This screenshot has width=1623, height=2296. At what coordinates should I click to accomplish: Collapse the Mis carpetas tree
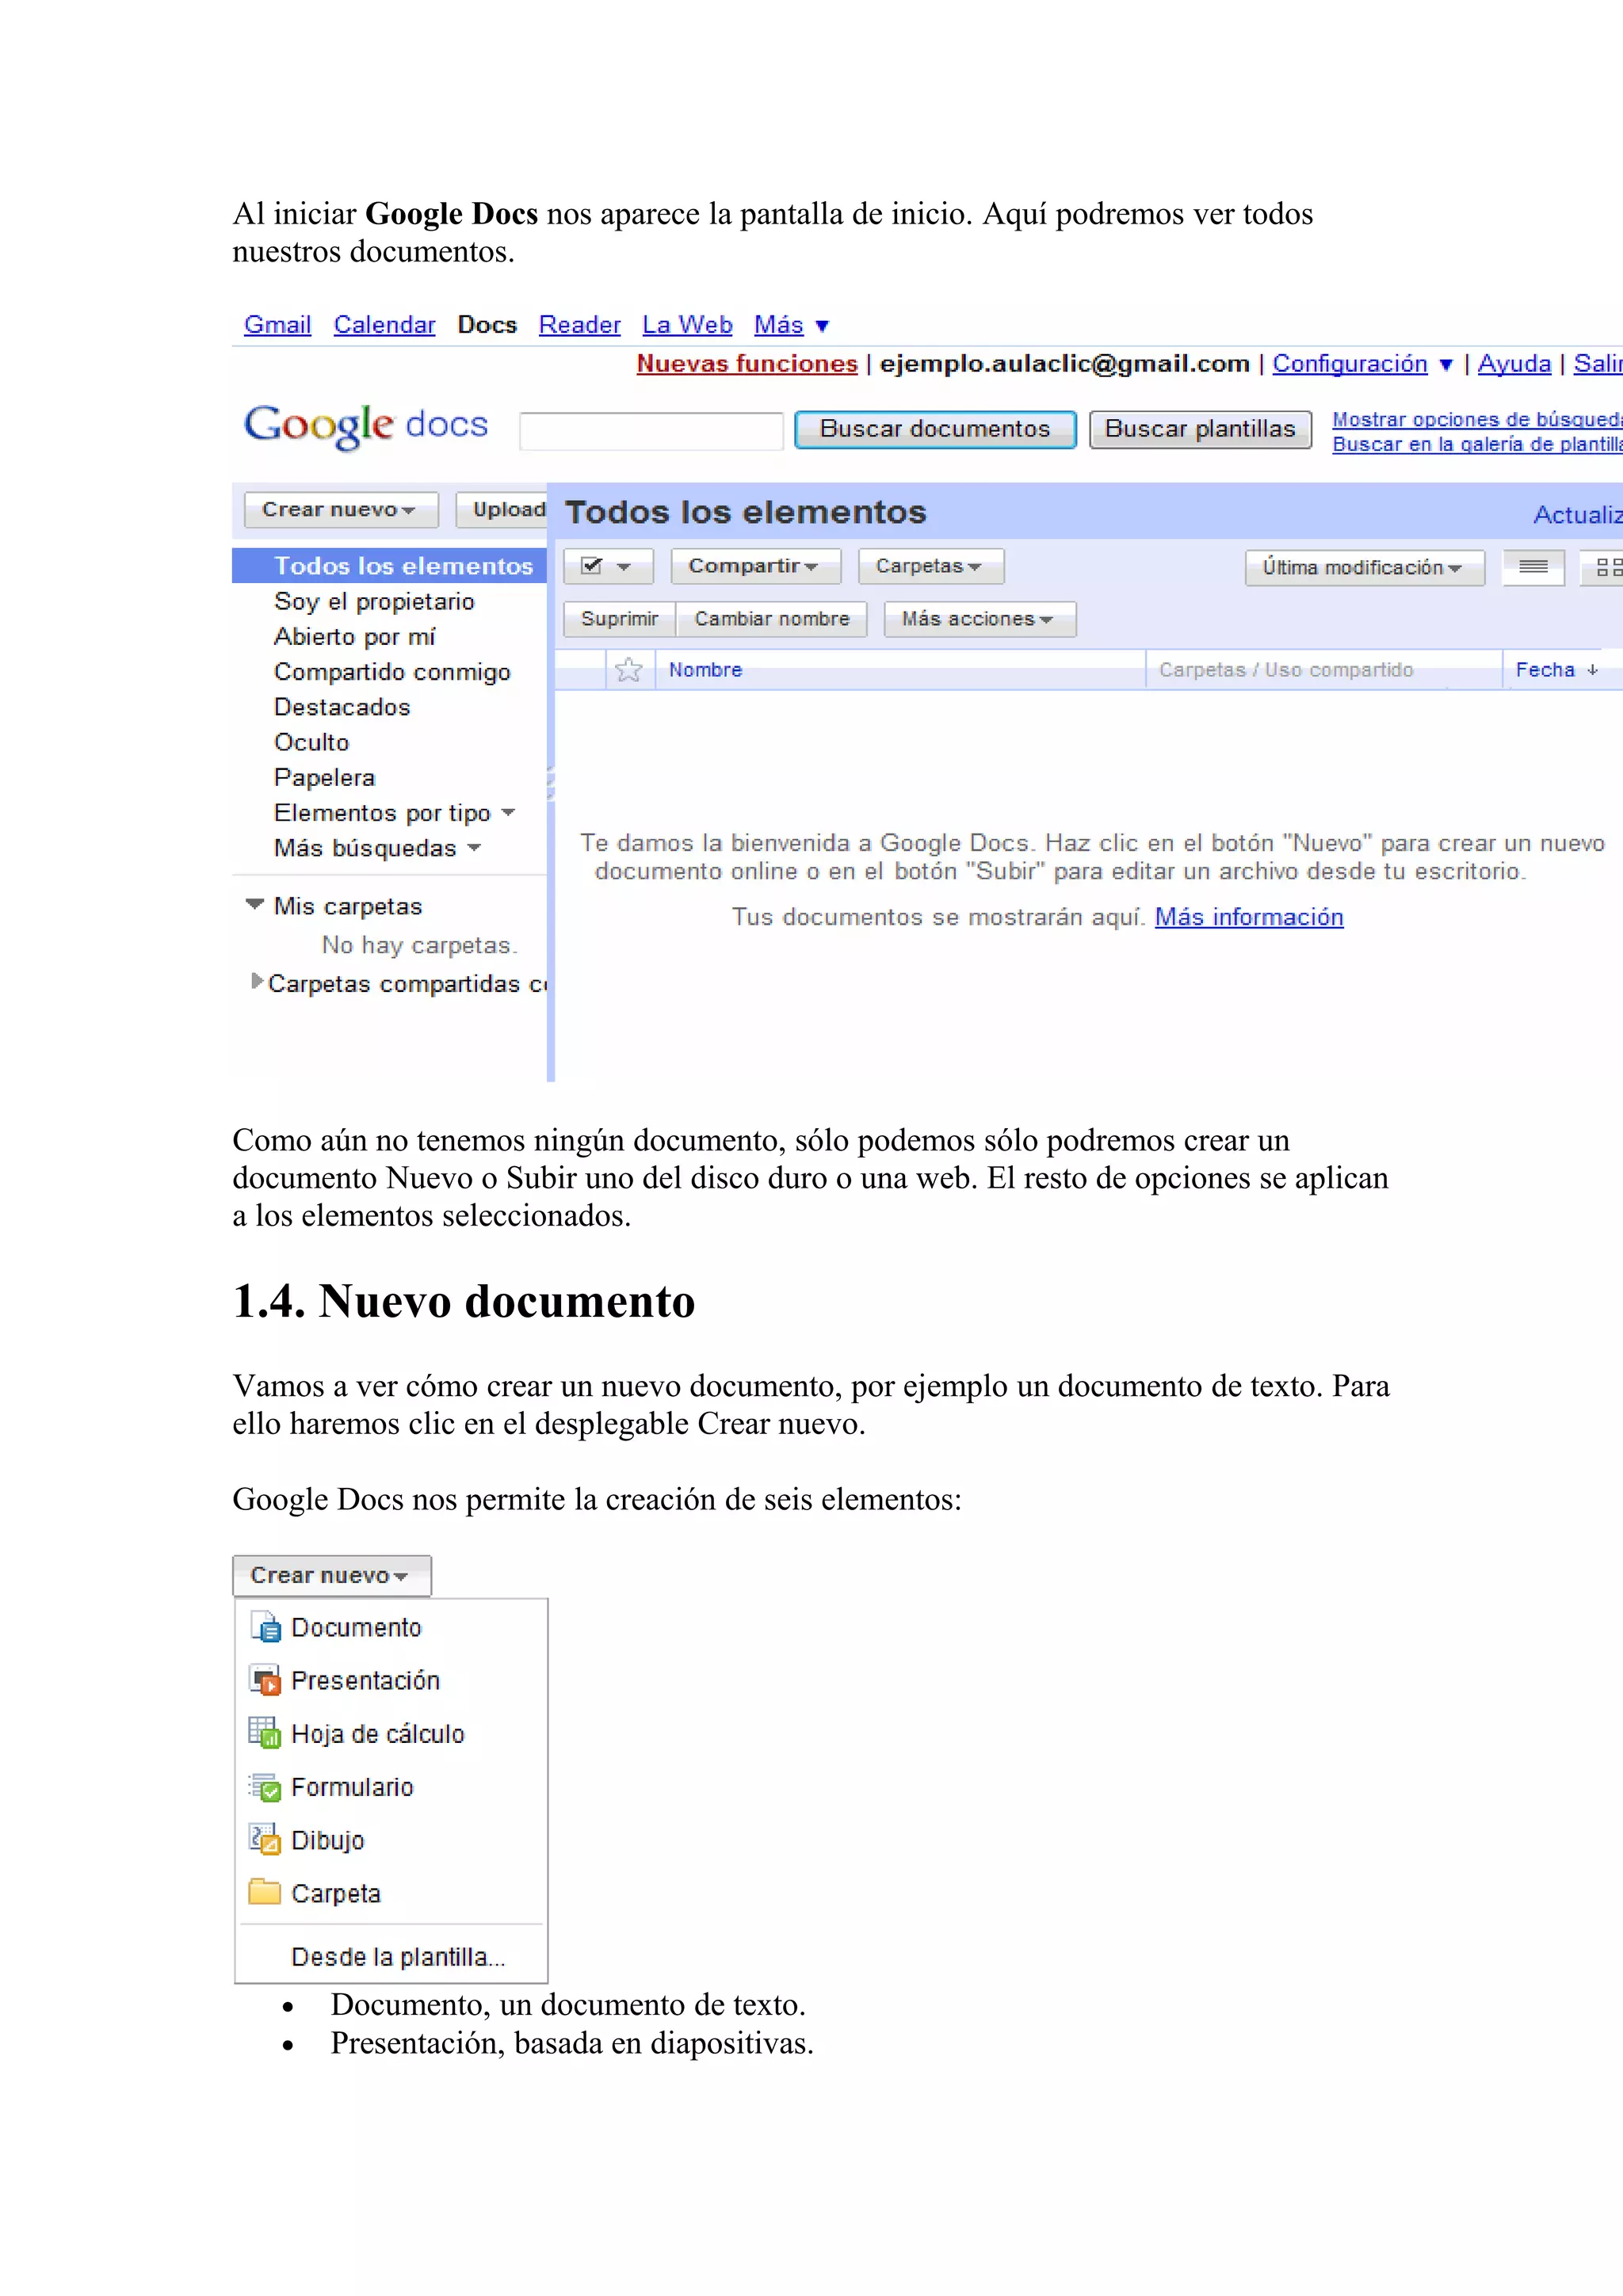255,905
